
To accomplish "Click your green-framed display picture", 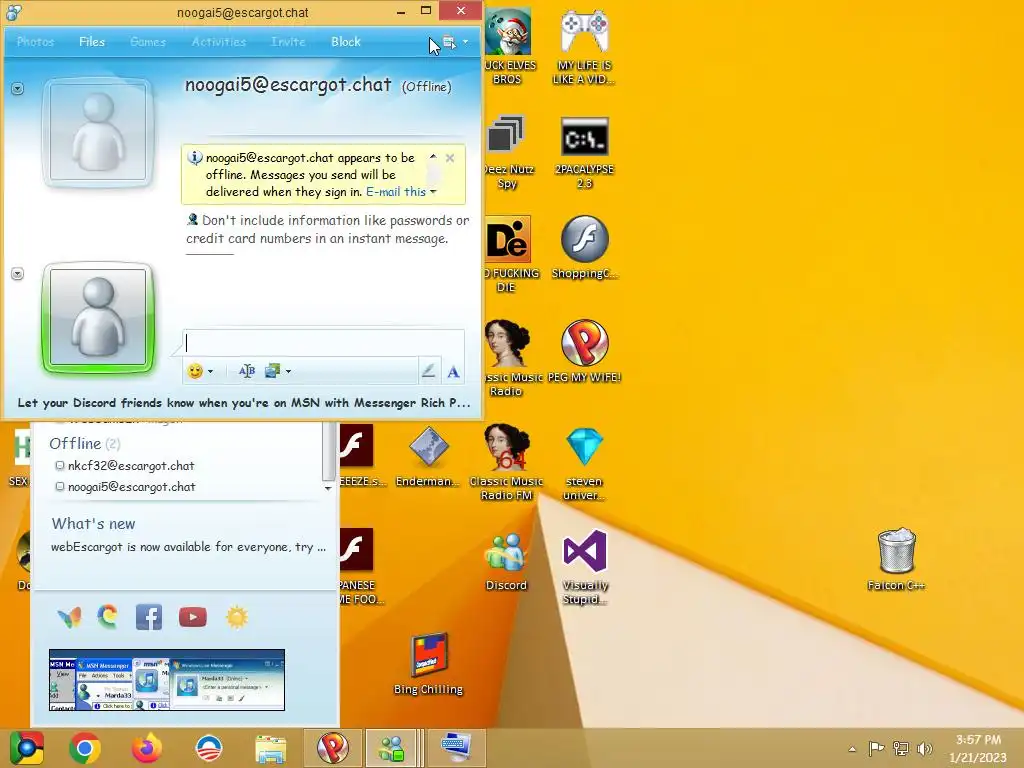I will (98, 317).
